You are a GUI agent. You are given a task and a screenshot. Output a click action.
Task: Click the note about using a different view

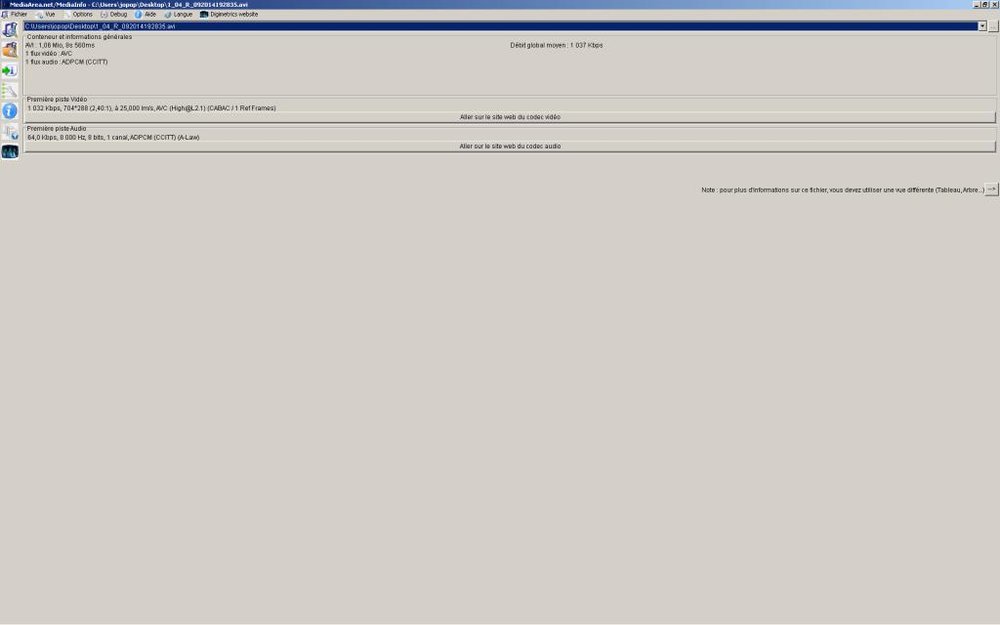(x=842, y=190)
